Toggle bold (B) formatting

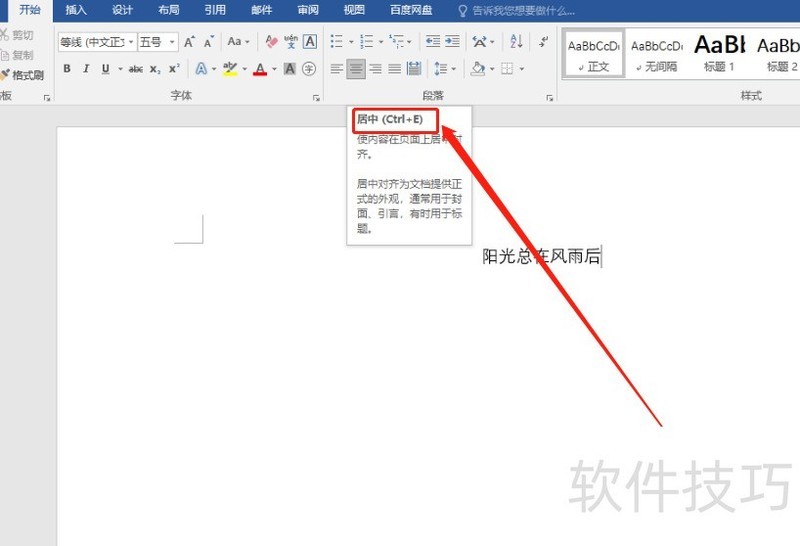[x=67, y=68]
